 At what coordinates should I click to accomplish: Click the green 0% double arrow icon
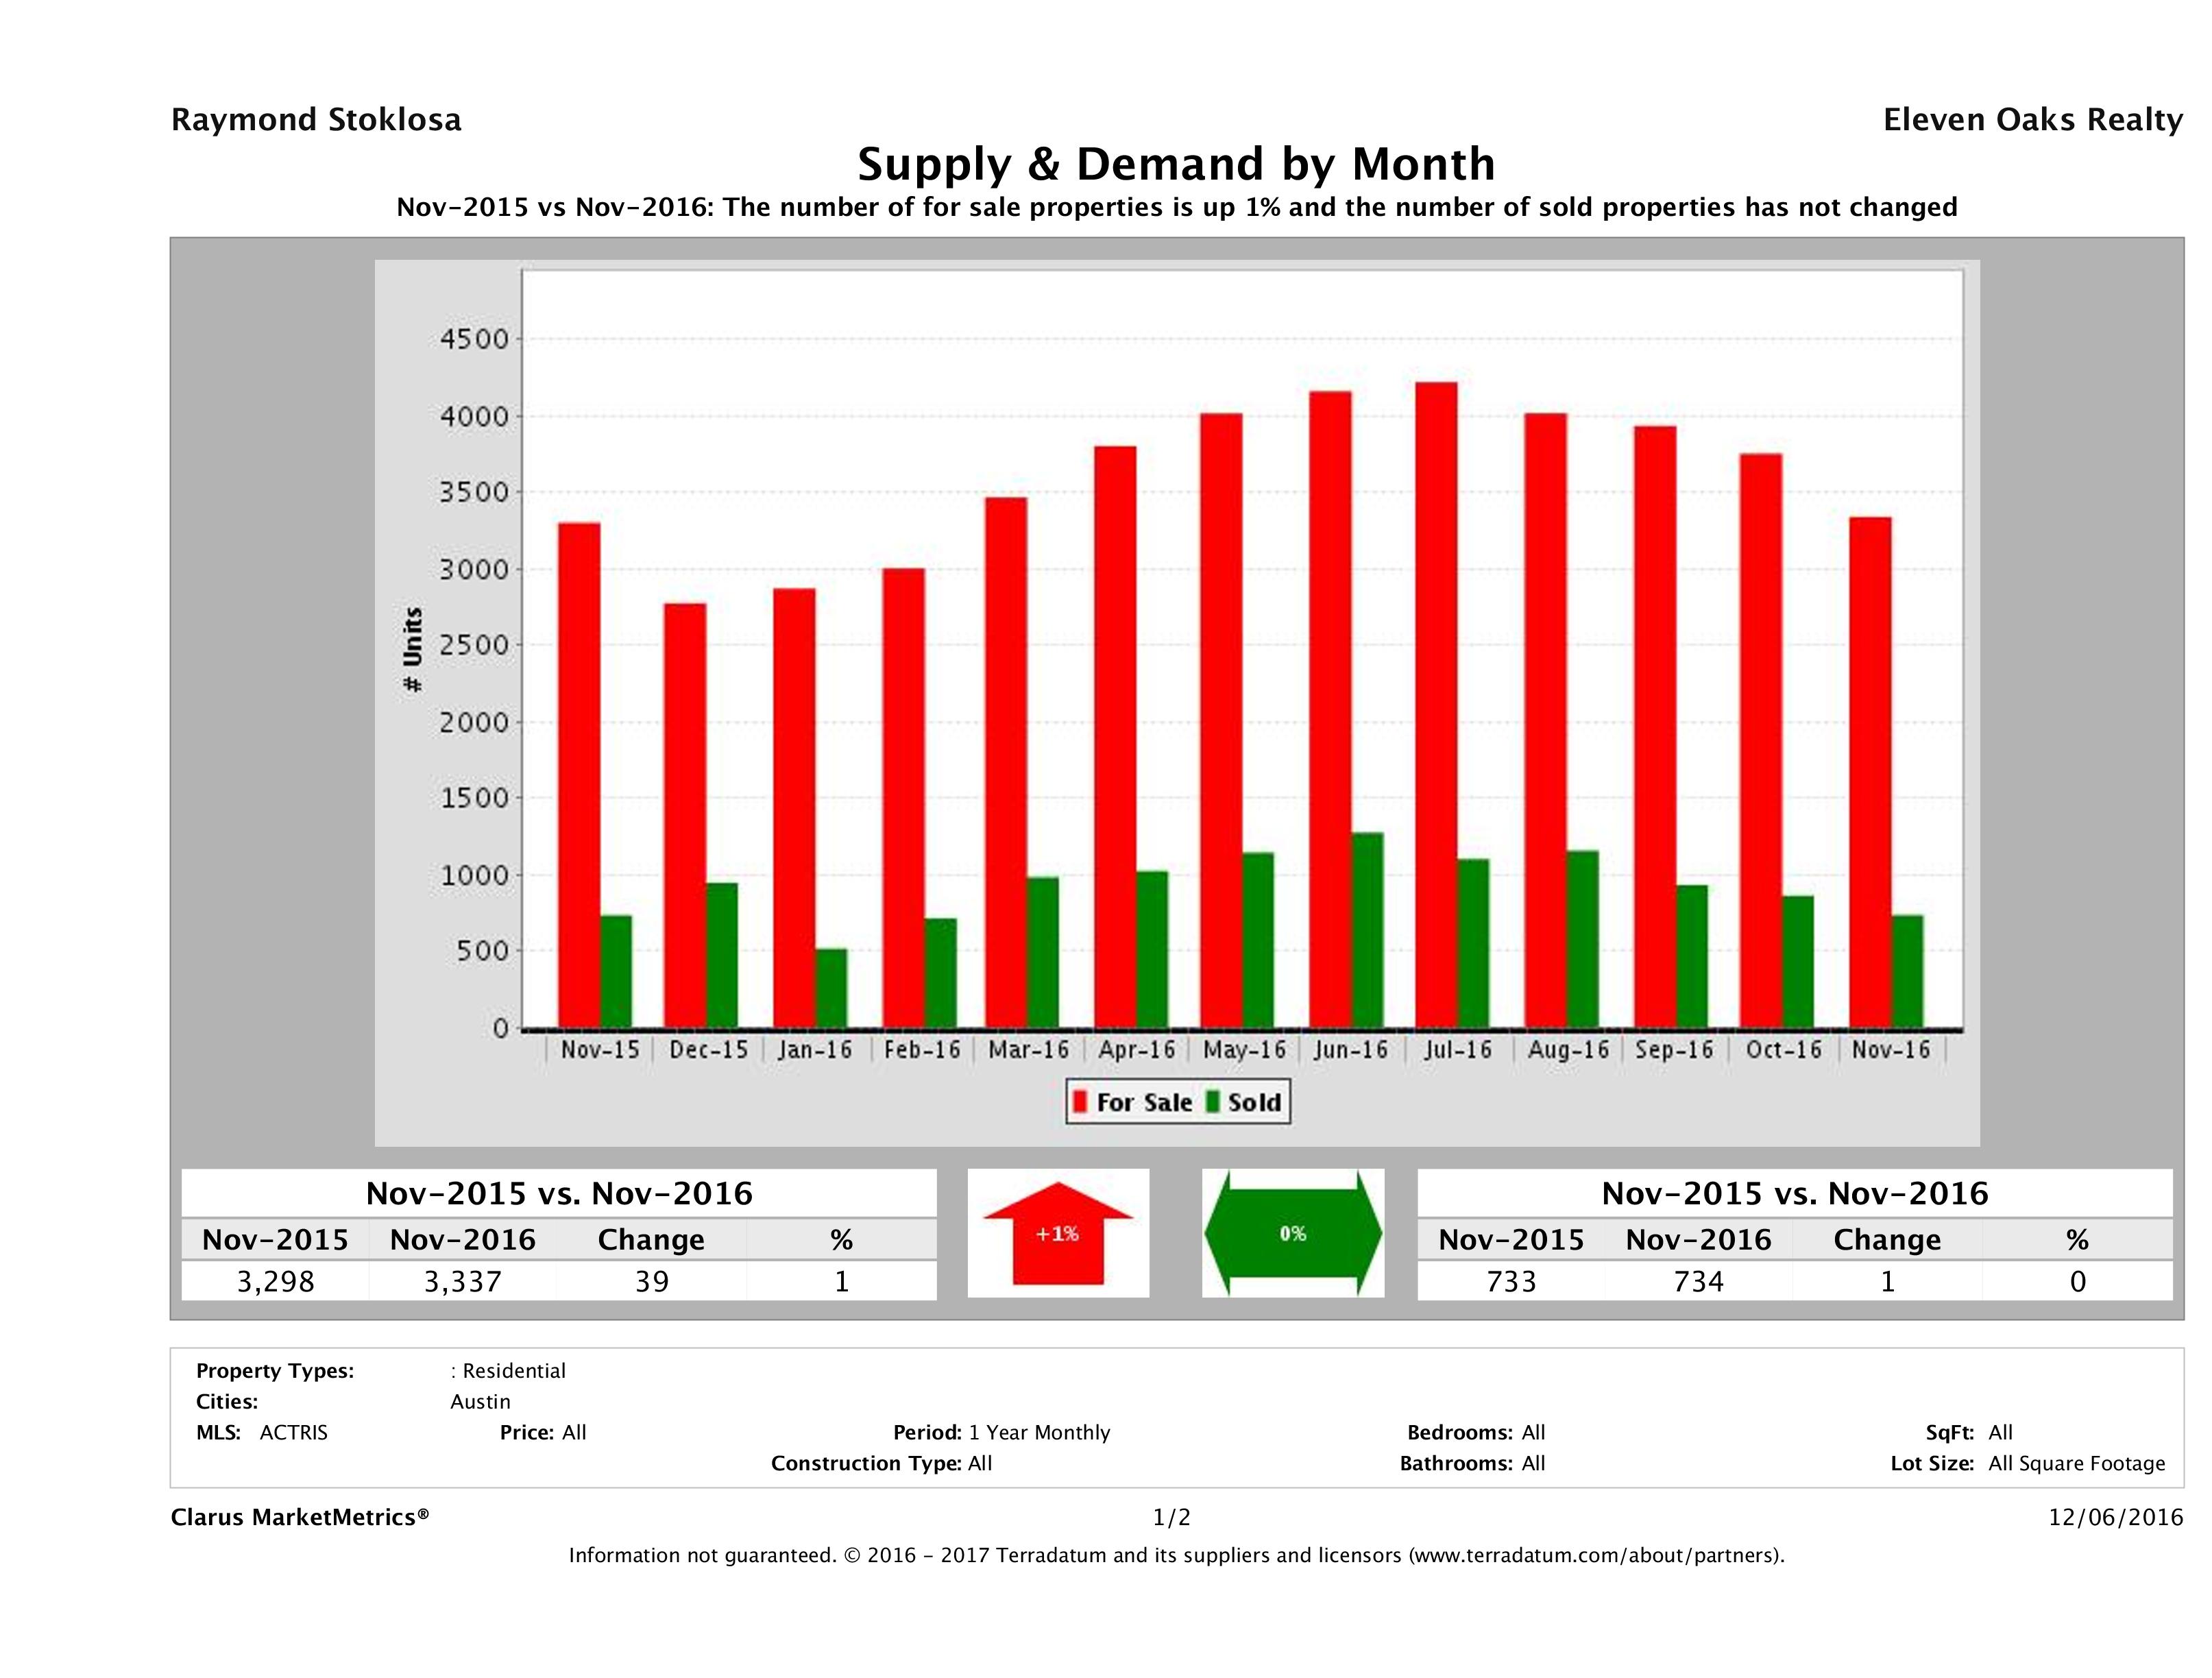pos(1292,1233)
